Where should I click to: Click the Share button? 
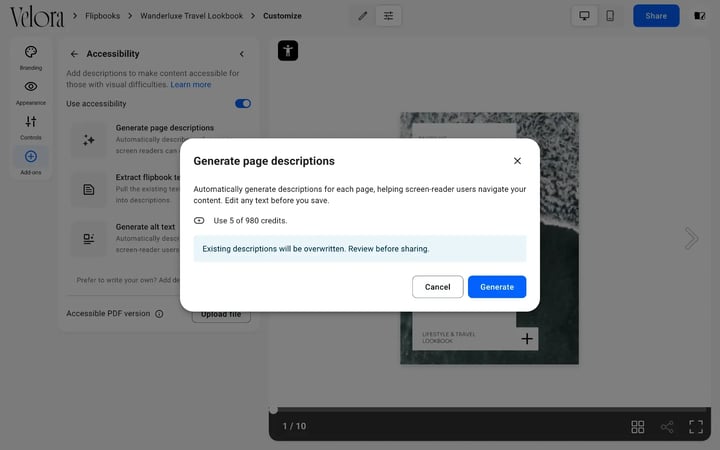click(x=656, y=16)
